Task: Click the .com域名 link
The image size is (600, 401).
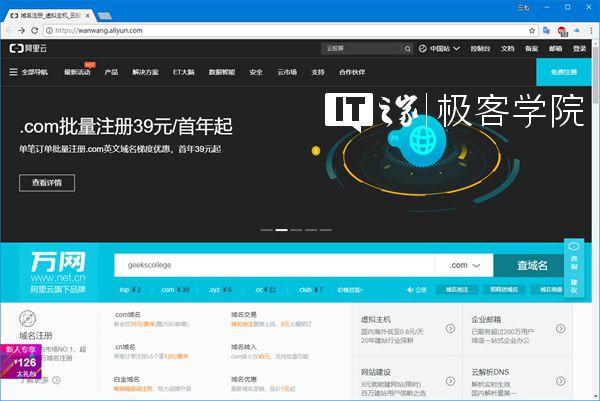Action: [x=127, y=315]
